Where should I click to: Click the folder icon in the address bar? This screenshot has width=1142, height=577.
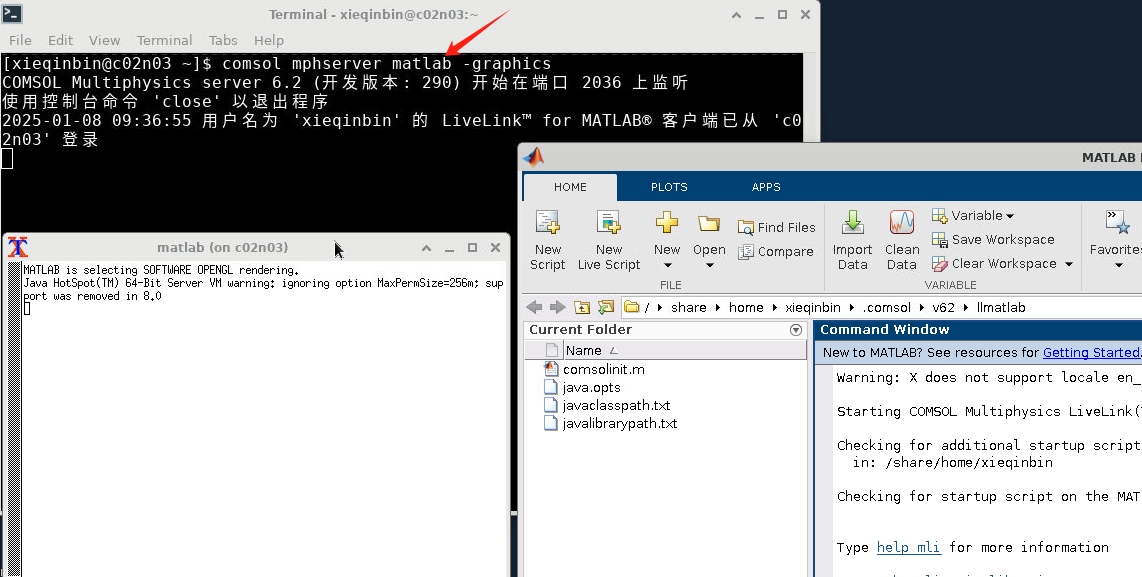pyautogui.click(x=631, y=307)
